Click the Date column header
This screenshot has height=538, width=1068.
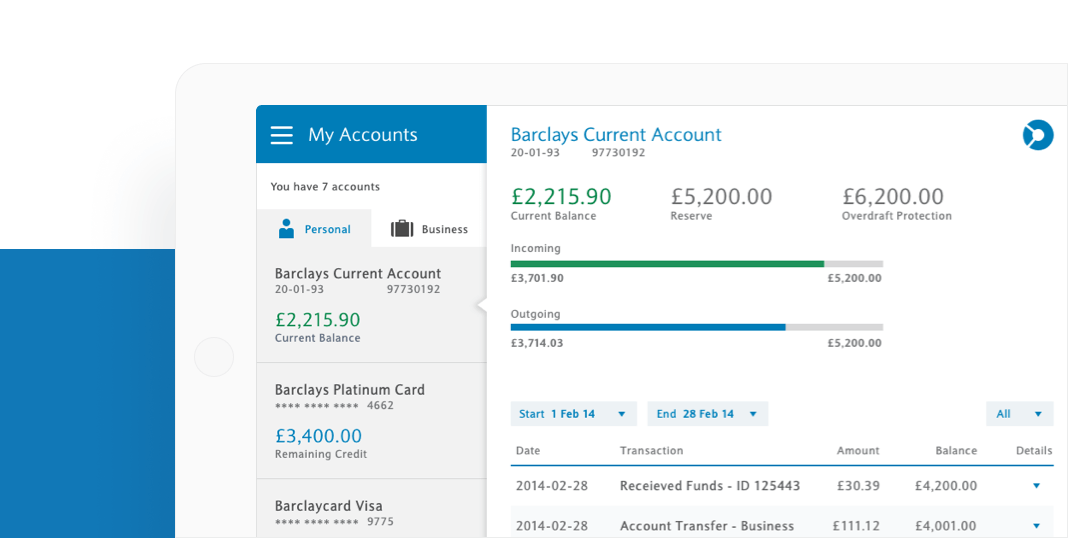click(528, 451)
